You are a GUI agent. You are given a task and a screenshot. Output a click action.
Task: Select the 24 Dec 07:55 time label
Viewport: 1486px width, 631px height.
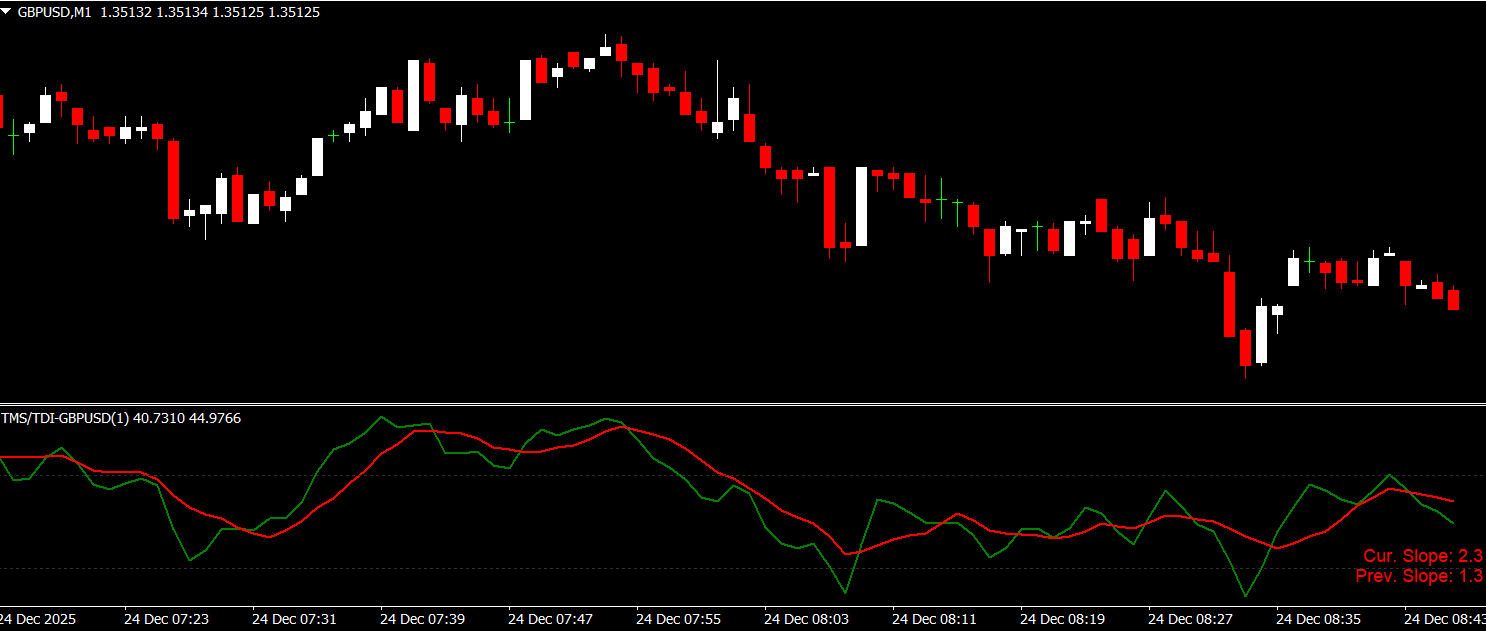coord(678,619)
